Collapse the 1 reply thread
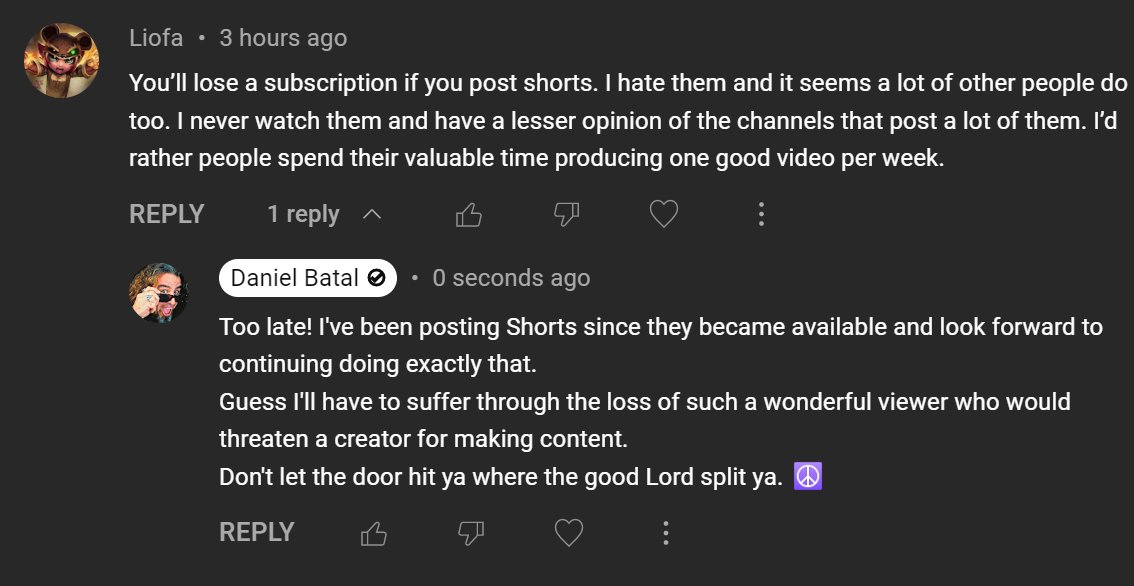This screenshot has height=586, width=1134. click(x=325, y=214)
